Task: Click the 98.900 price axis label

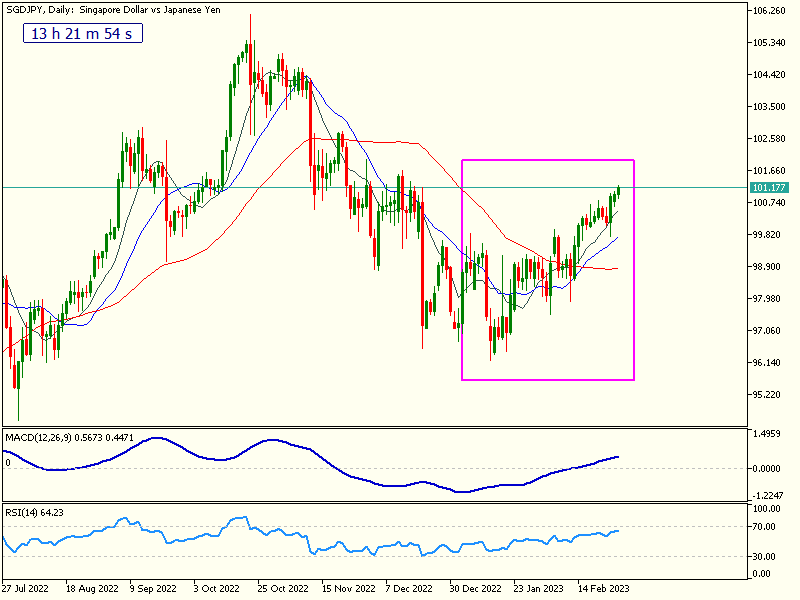Action: point(768,267)
